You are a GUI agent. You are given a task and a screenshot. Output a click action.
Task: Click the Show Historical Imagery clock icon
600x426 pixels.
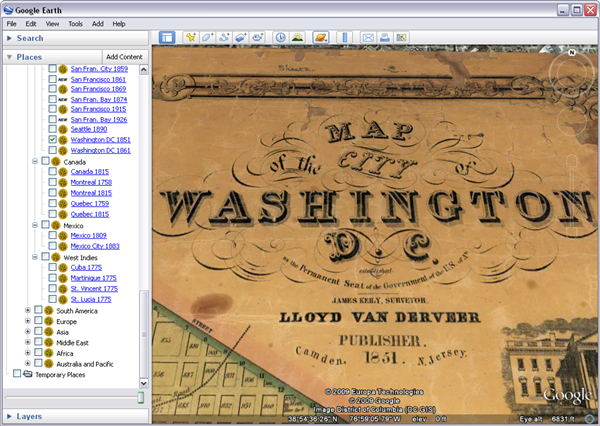click(x=281, y=38)
